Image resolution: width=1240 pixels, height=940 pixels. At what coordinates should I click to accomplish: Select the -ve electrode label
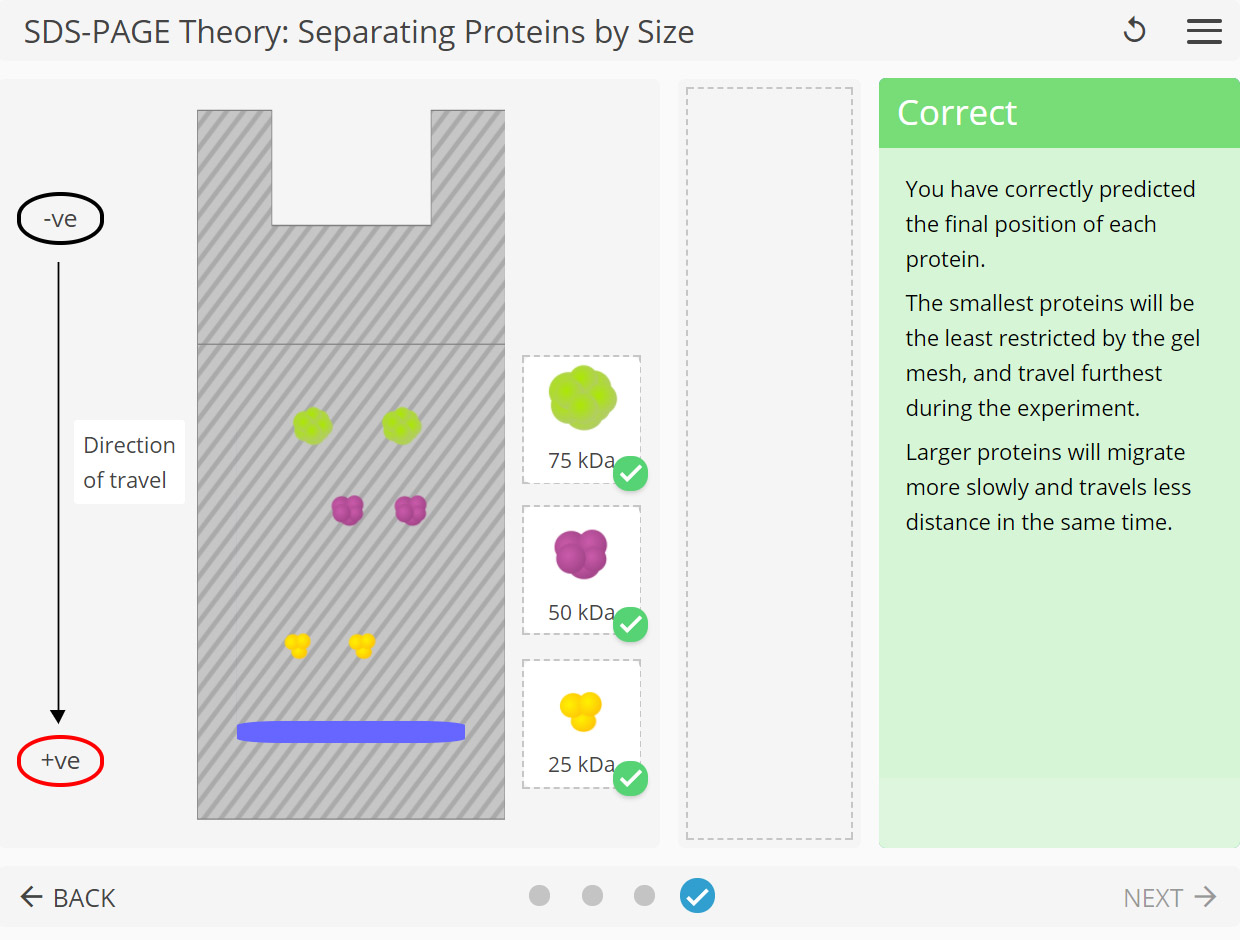point(60,218)
